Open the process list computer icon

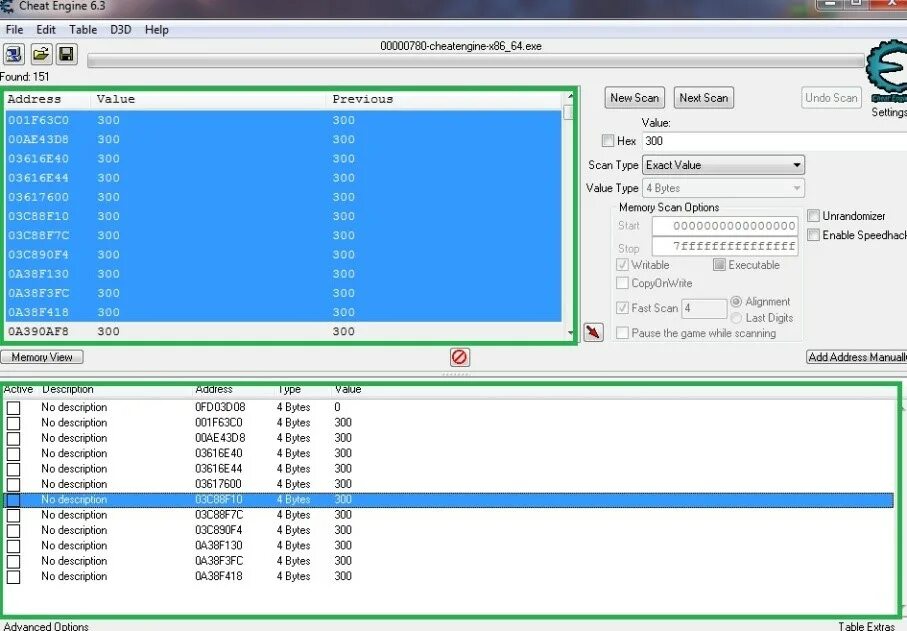tap(13, 54)
